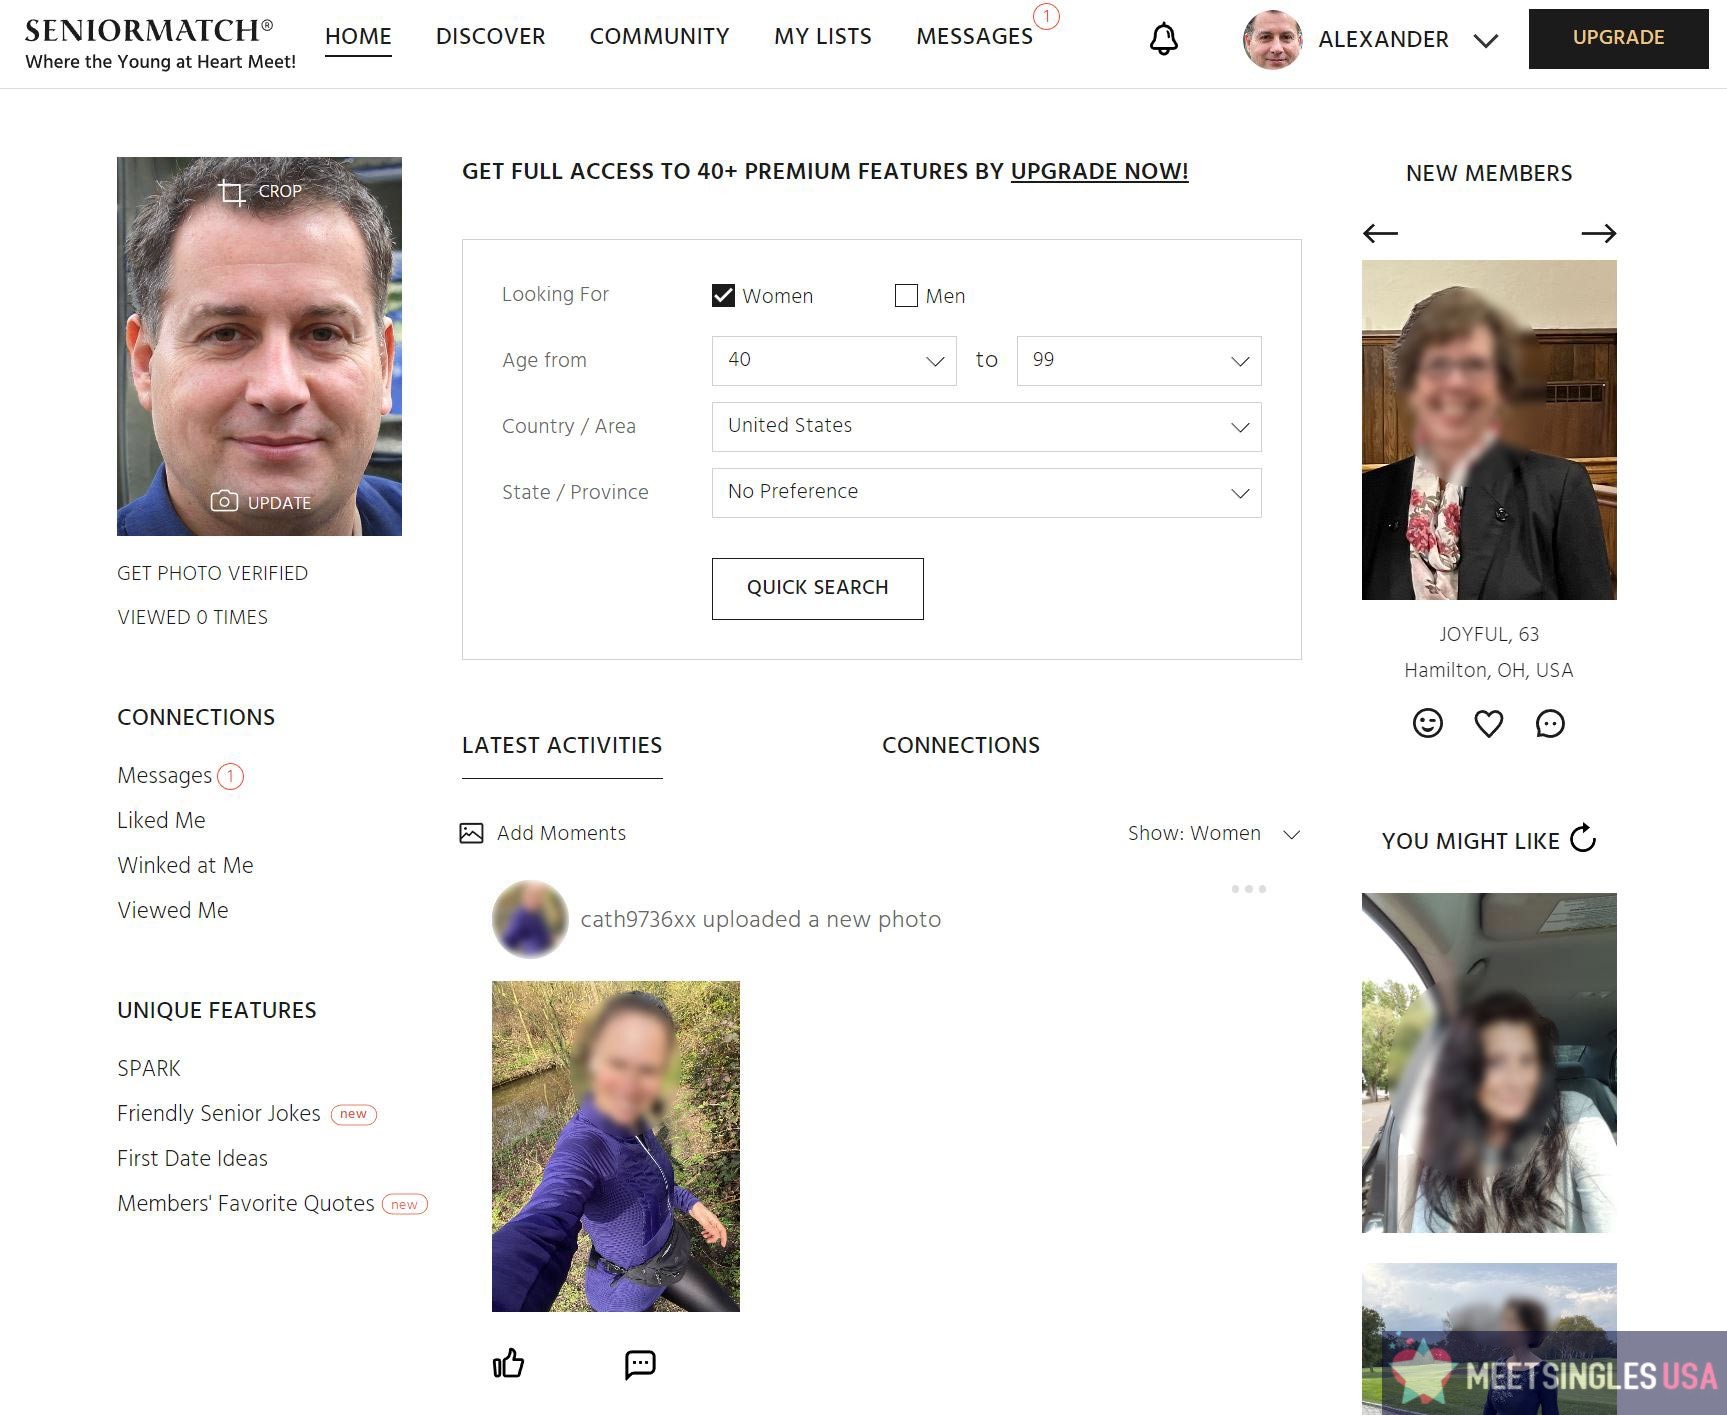
Task: Open the Country / Area dropdown
Action: tap(986, 427)
